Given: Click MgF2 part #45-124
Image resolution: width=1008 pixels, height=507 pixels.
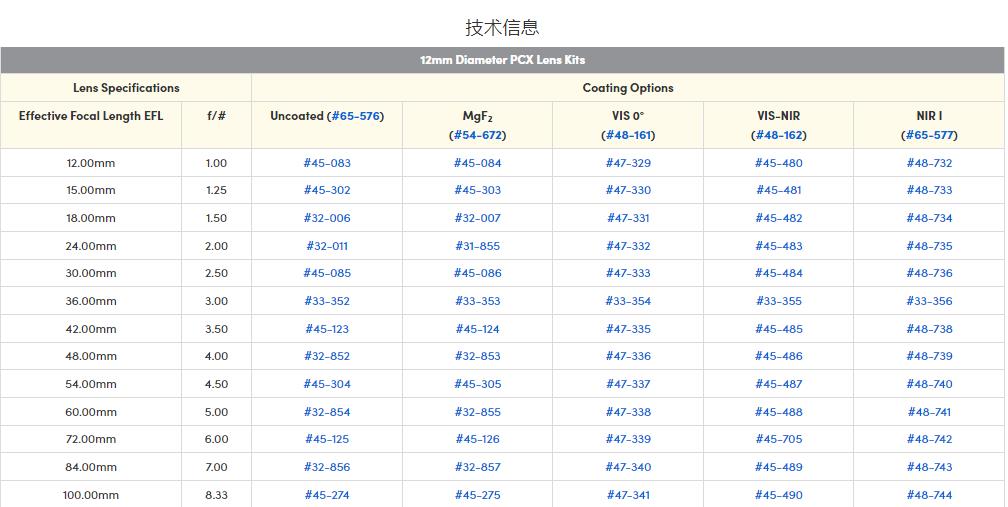Looking at the screenshot, I should tap(477, 329).
